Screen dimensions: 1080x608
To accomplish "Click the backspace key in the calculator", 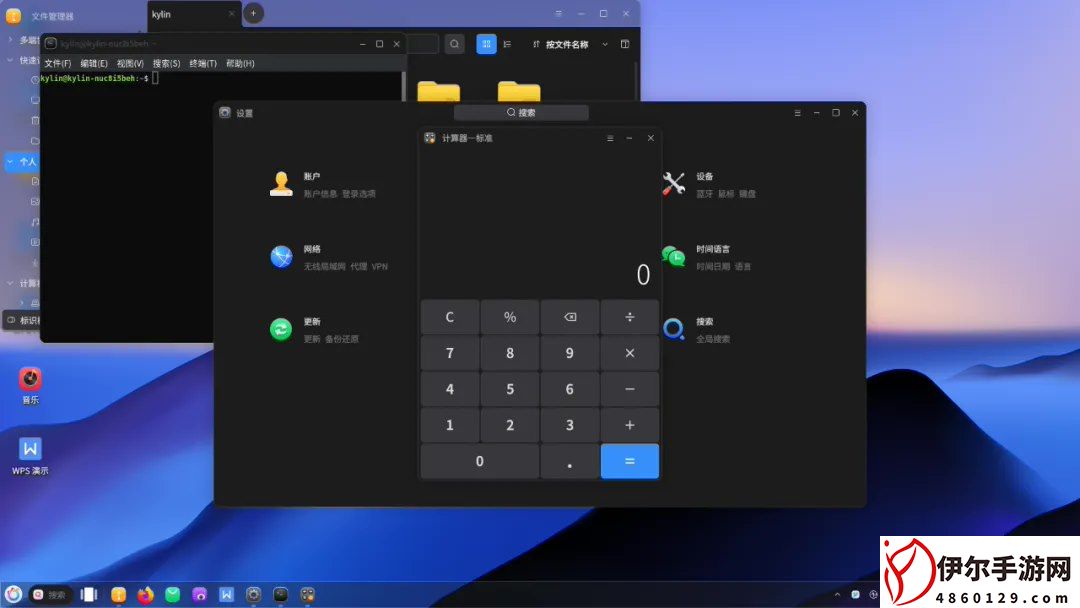I will tap(570, 317).
